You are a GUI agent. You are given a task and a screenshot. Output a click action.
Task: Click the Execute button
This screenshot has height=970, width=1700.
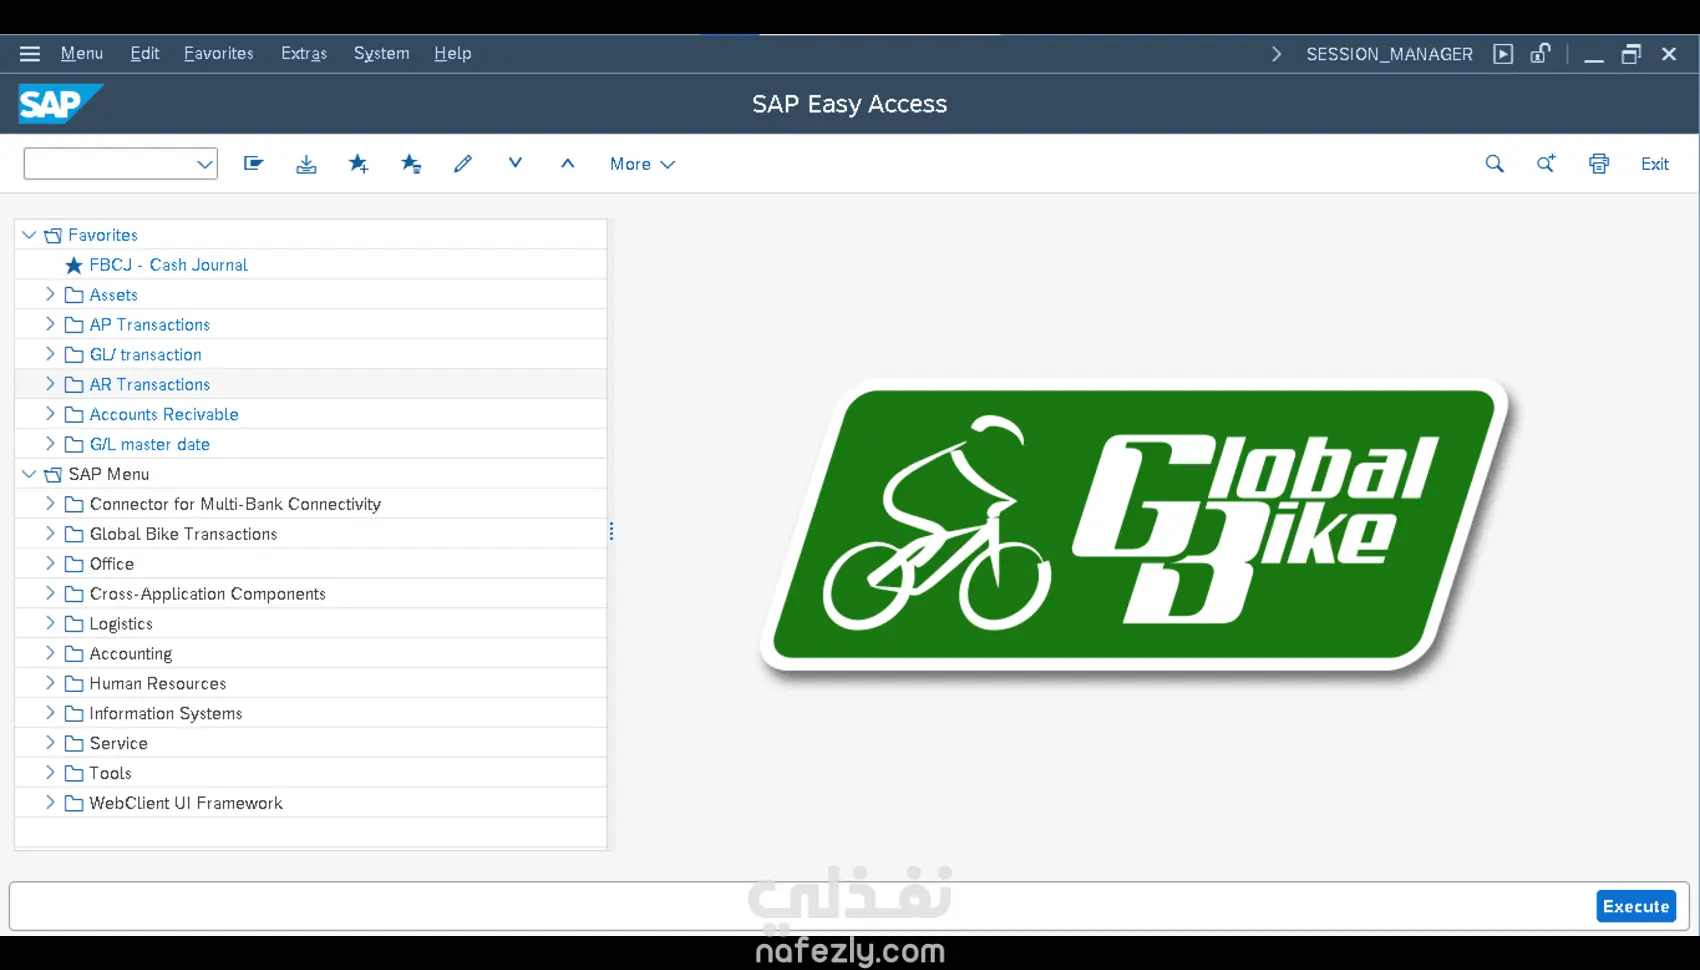click(x=1636, y=906)
